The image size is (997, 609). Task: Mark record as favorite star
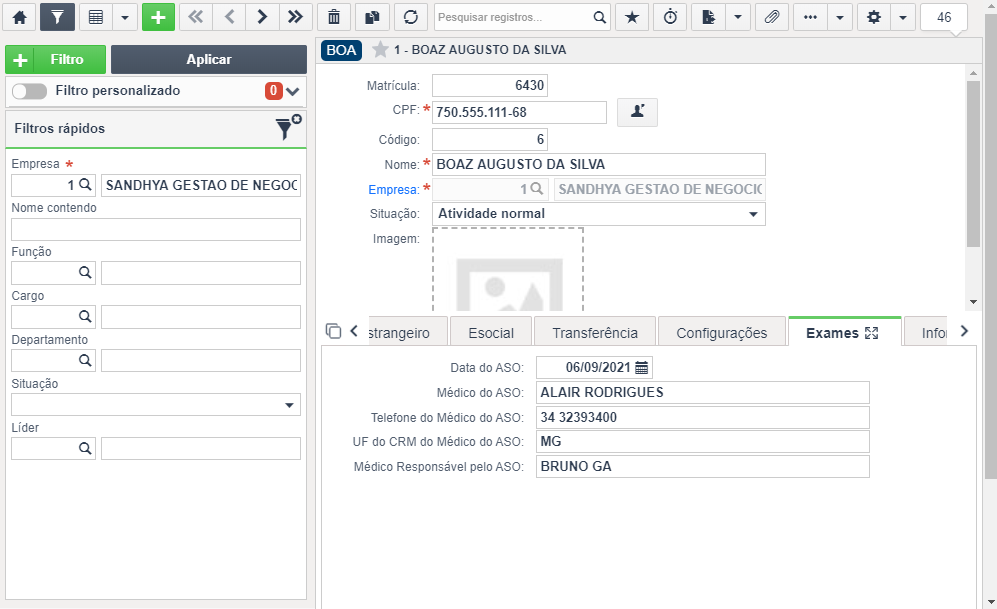point(380,50)
